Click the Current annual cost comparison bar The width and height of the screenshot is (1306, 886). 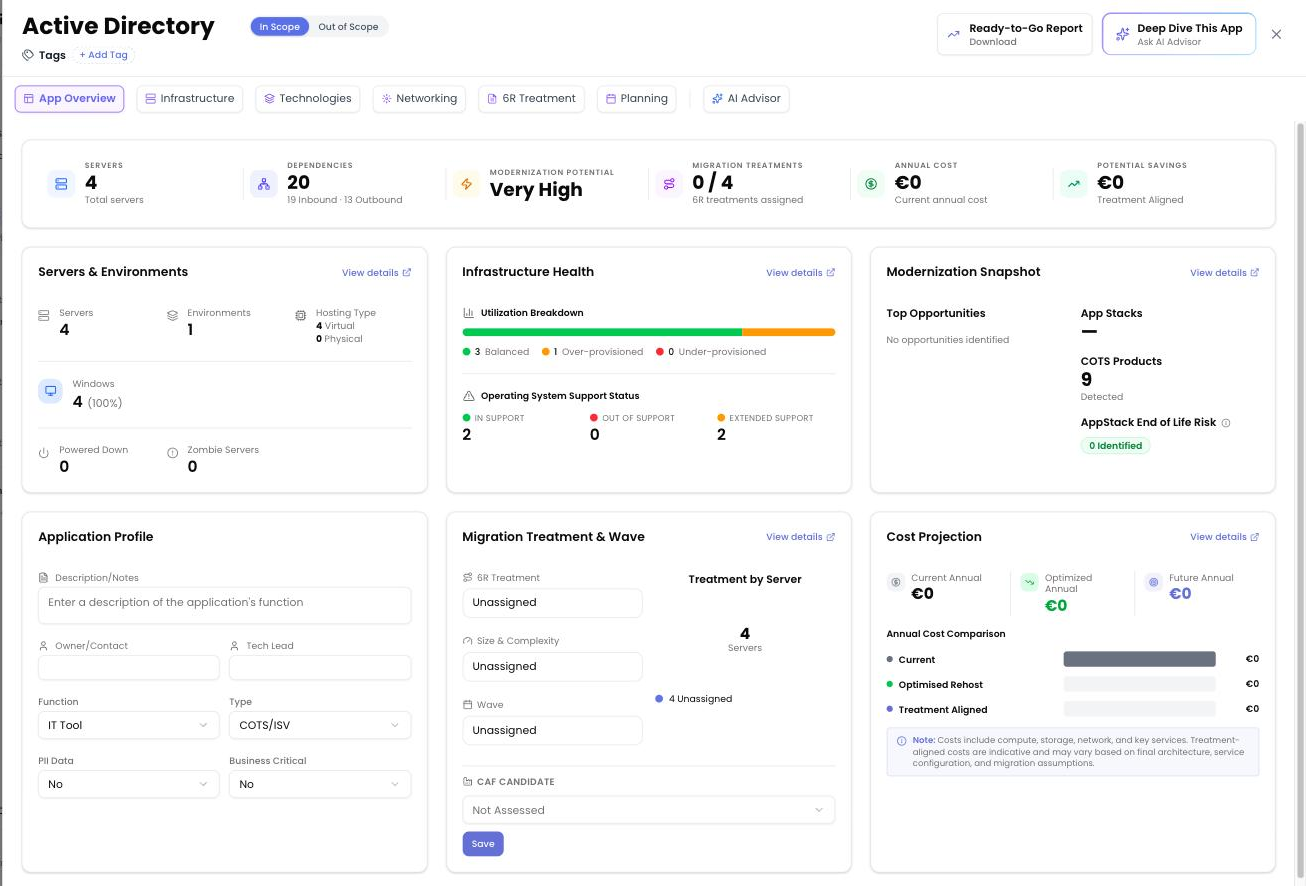pyautogui.click(x=1139, y=659)
